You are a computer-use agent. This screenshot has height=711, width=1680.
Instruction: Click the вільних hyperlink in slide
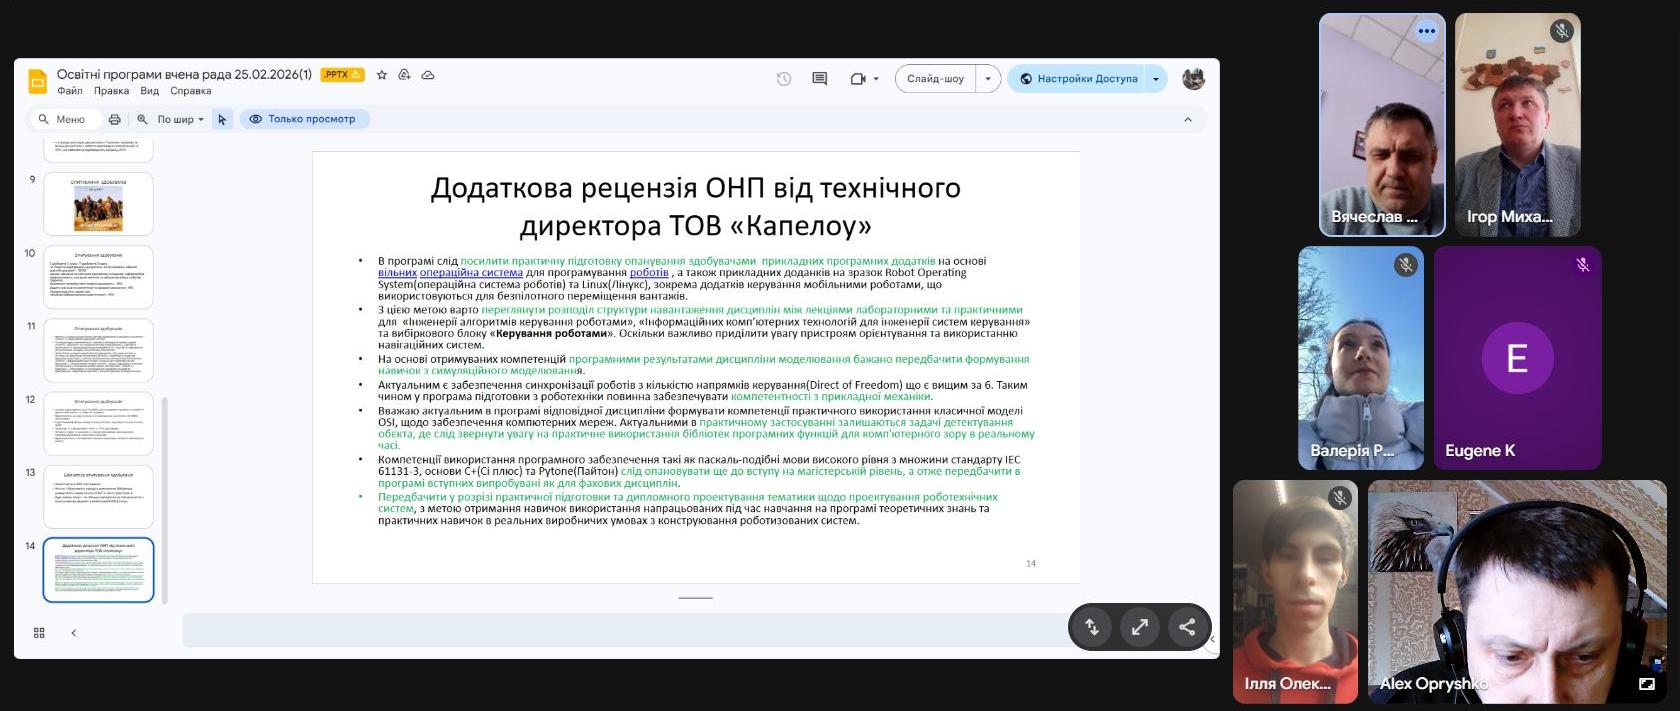(397, 272)
